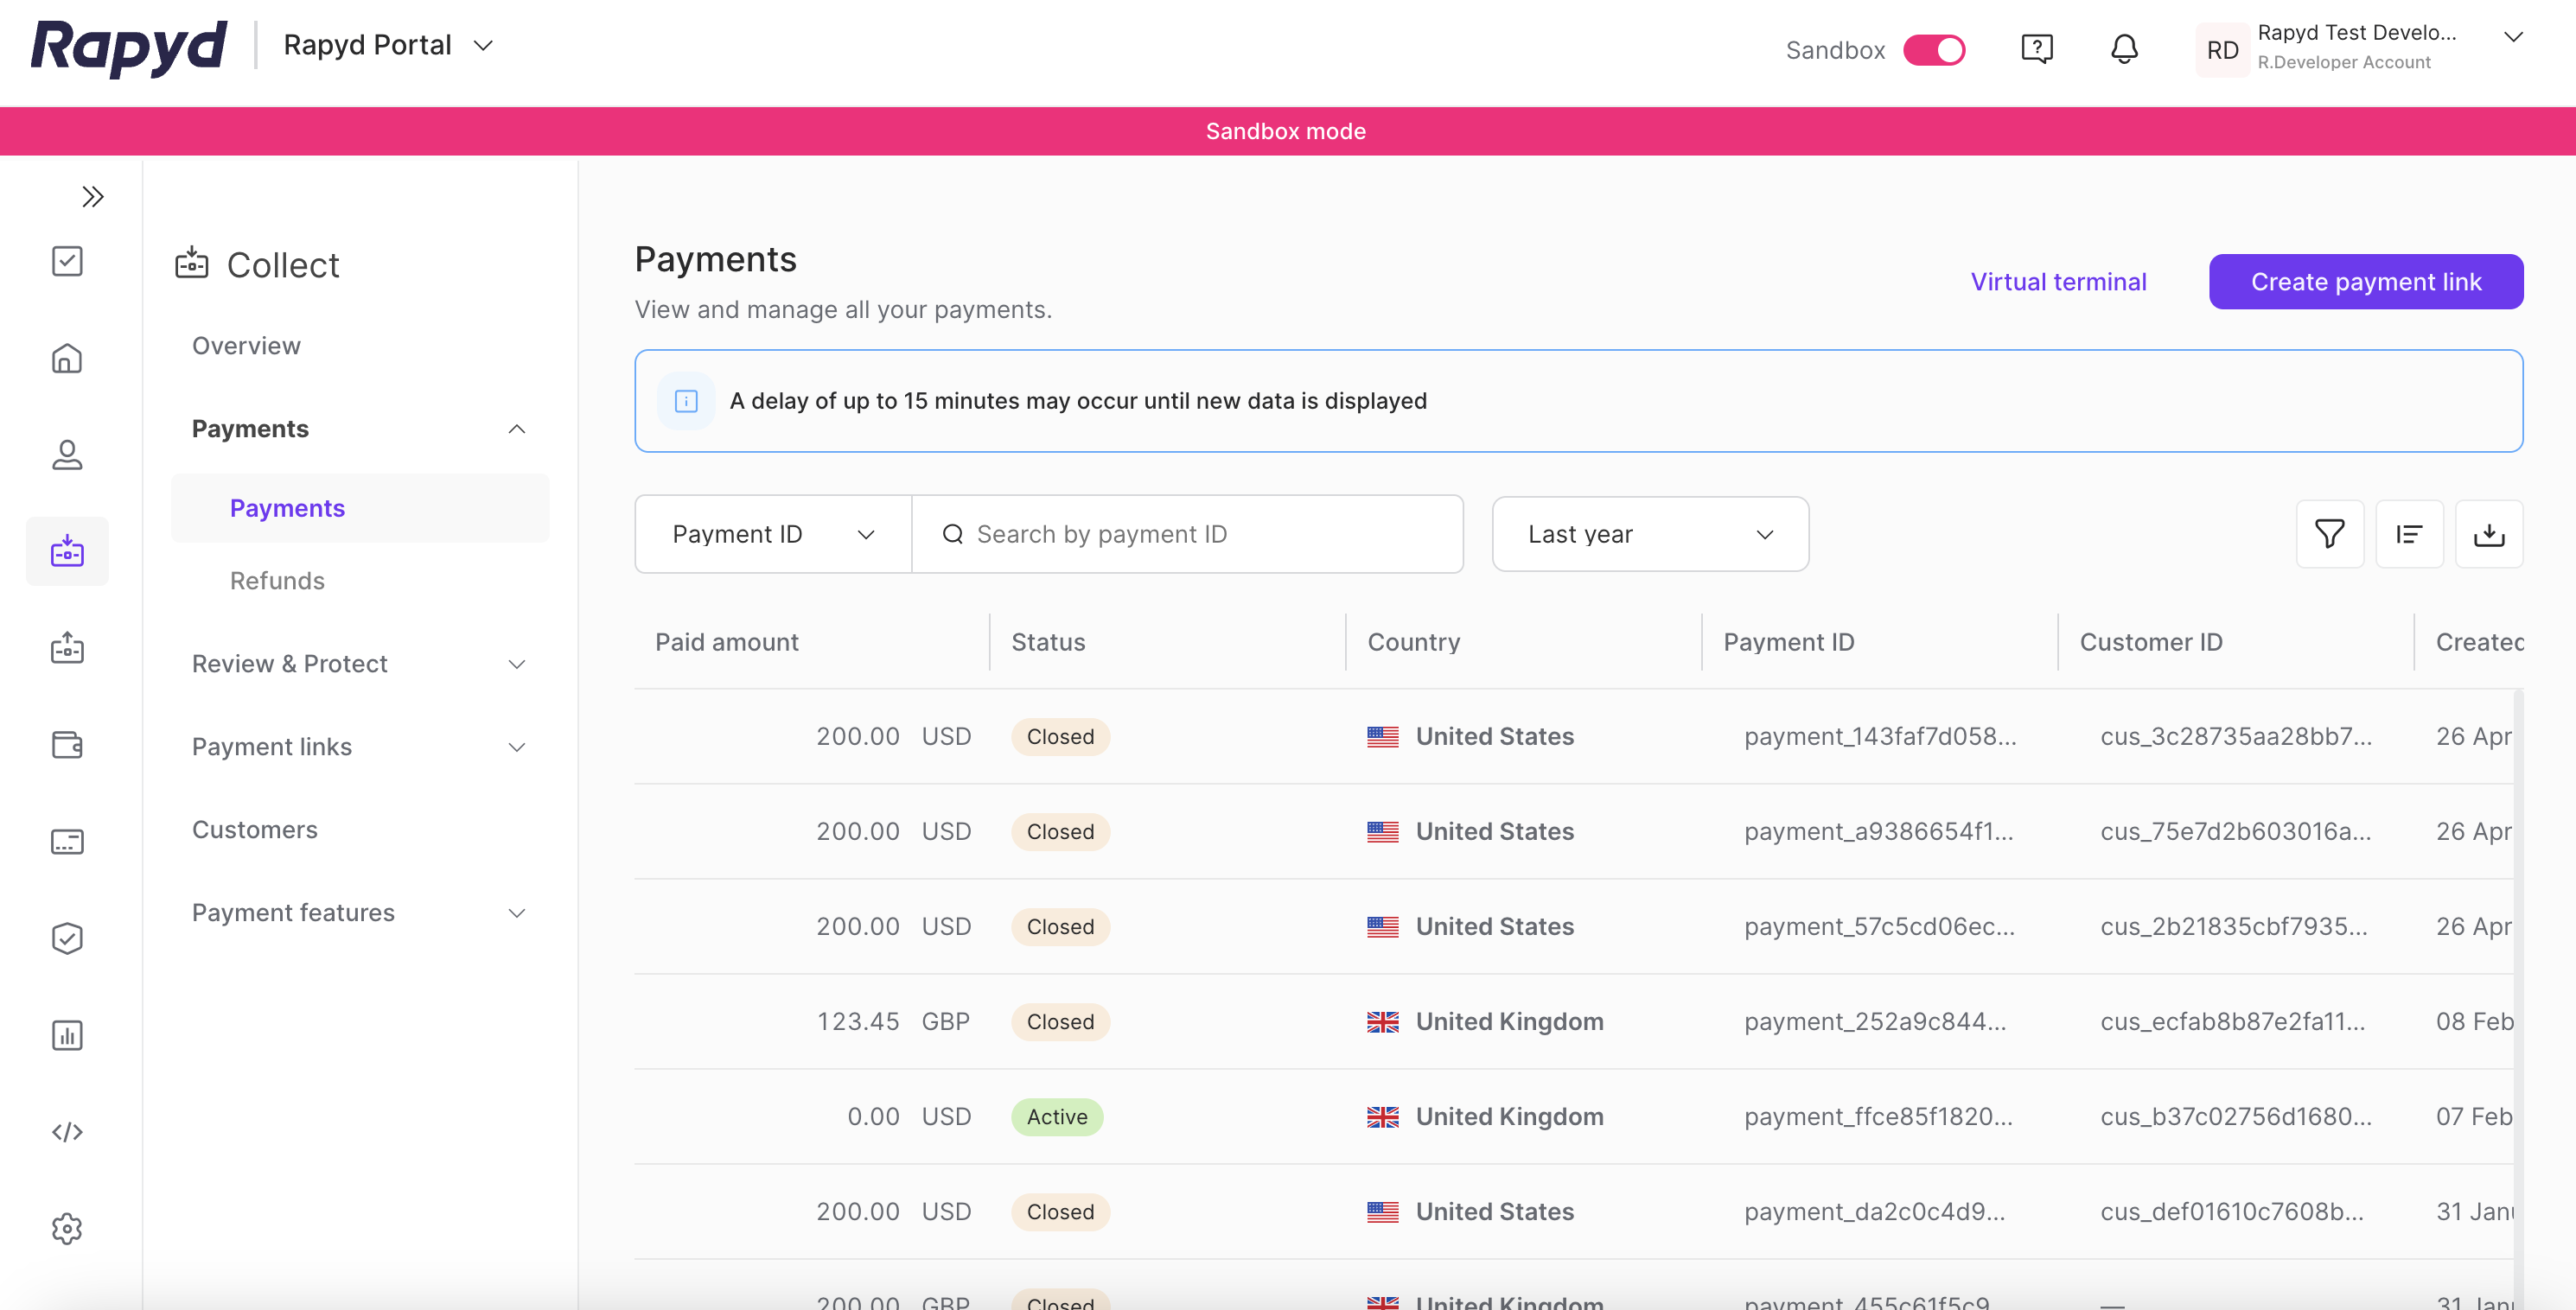Click the wallet icon in sidebar
Viewport: 2576px width, 1310px height.
67,745
